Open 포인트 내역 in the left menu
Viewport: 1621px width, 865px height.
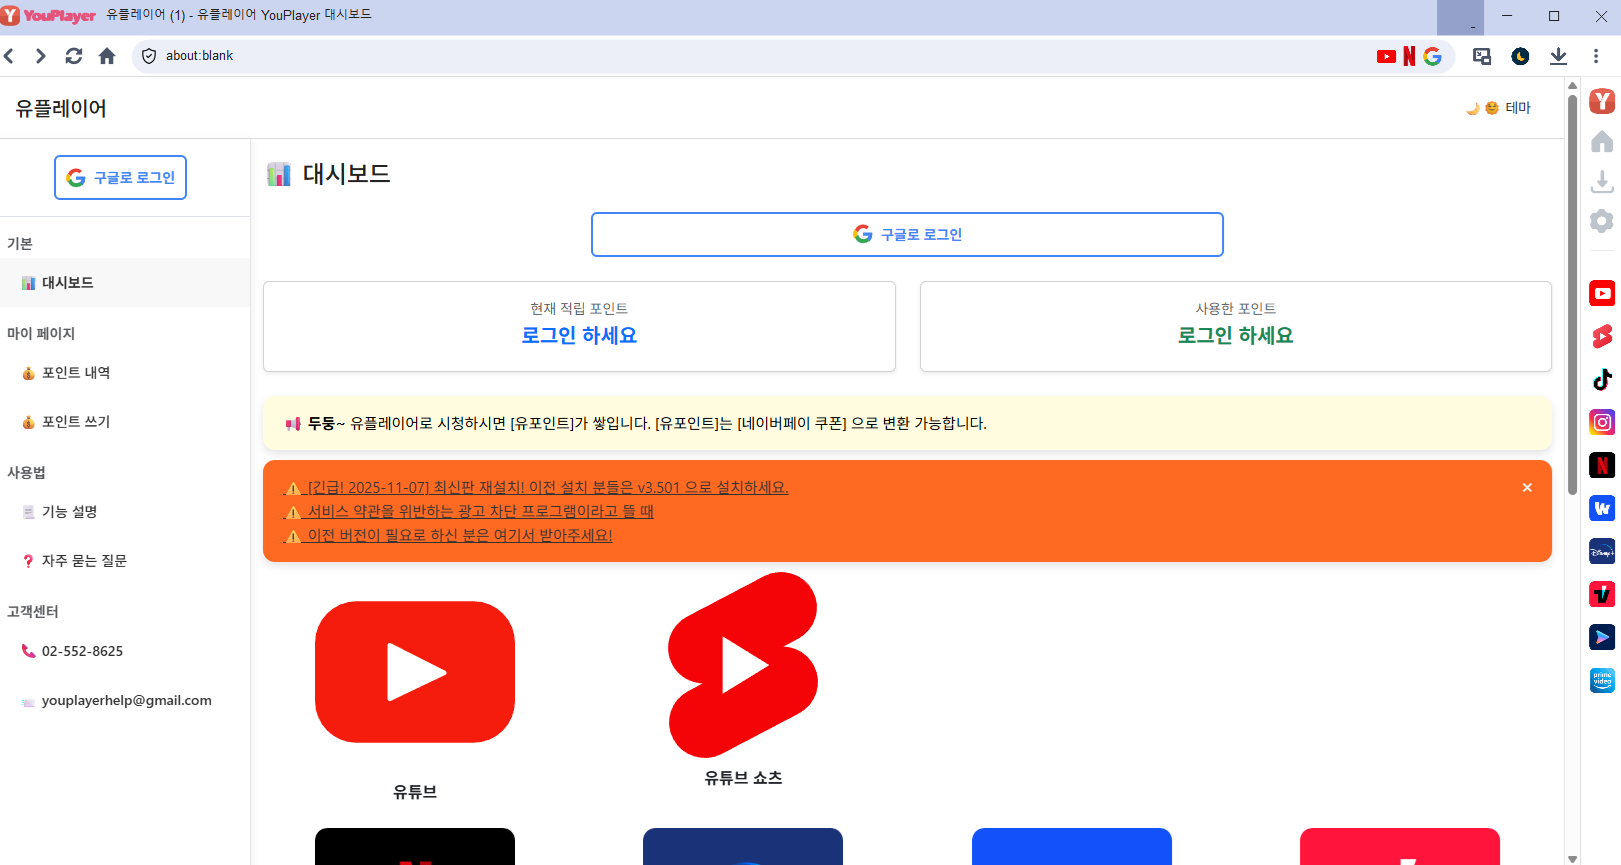(125, 373)
